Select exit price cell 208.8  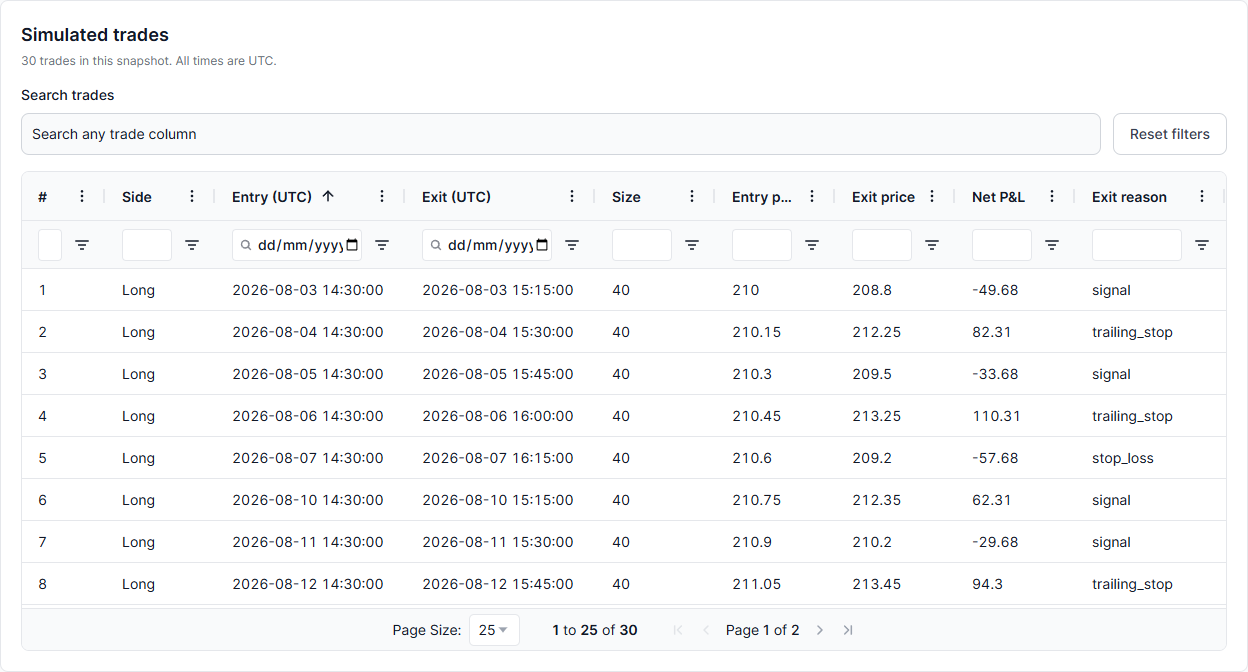895,290
